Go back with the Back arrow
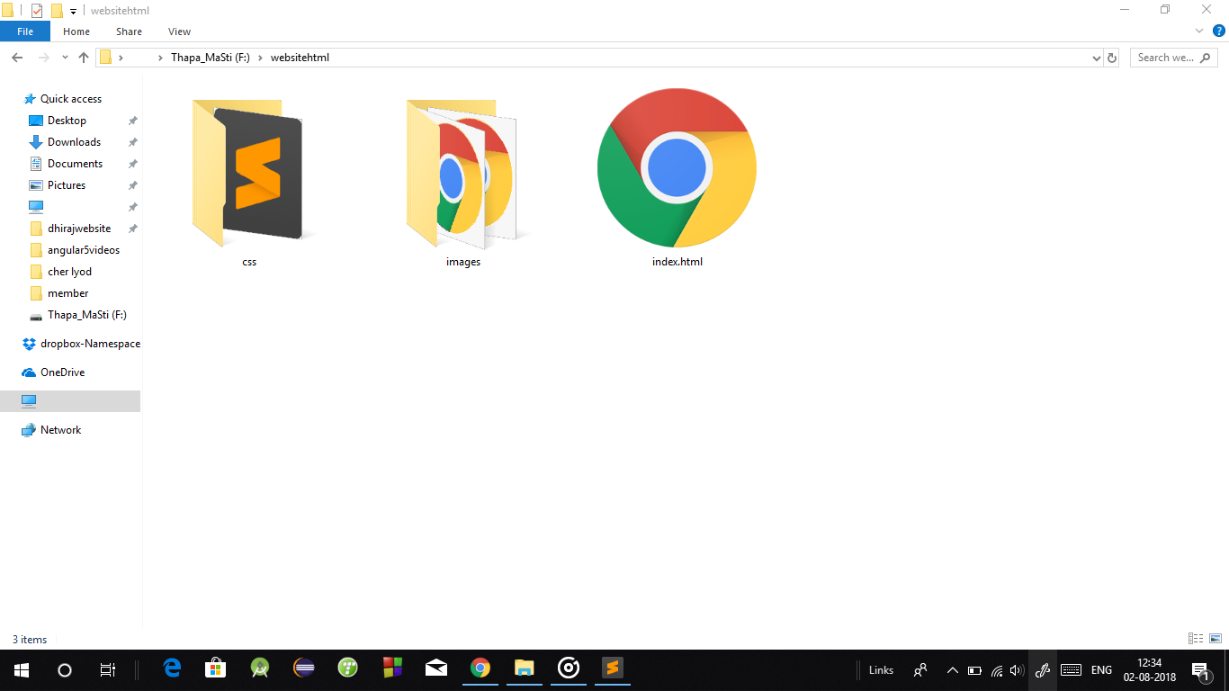Image resolution: width=1229 pixels, height=691 pixels. (17, 58)
